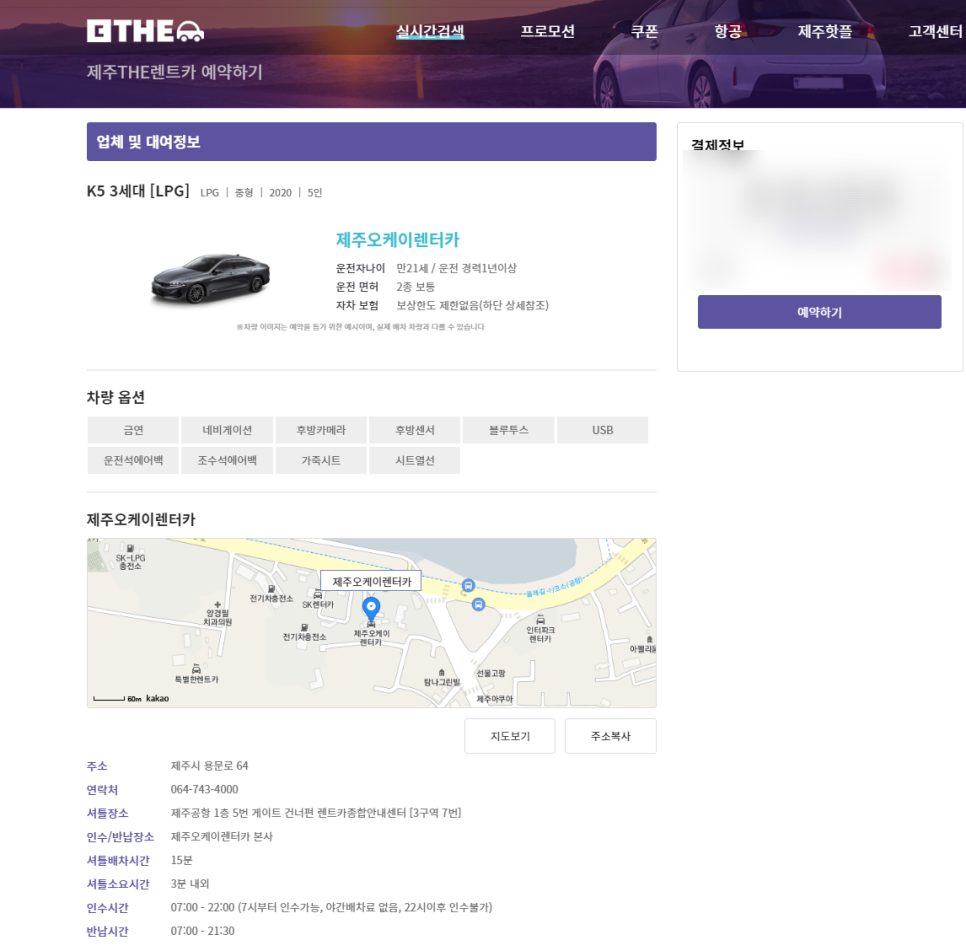Image resolution: width=966 pixels, height=951 pixels.
Task: Click the USB option tag
Action: click(603, 430)
